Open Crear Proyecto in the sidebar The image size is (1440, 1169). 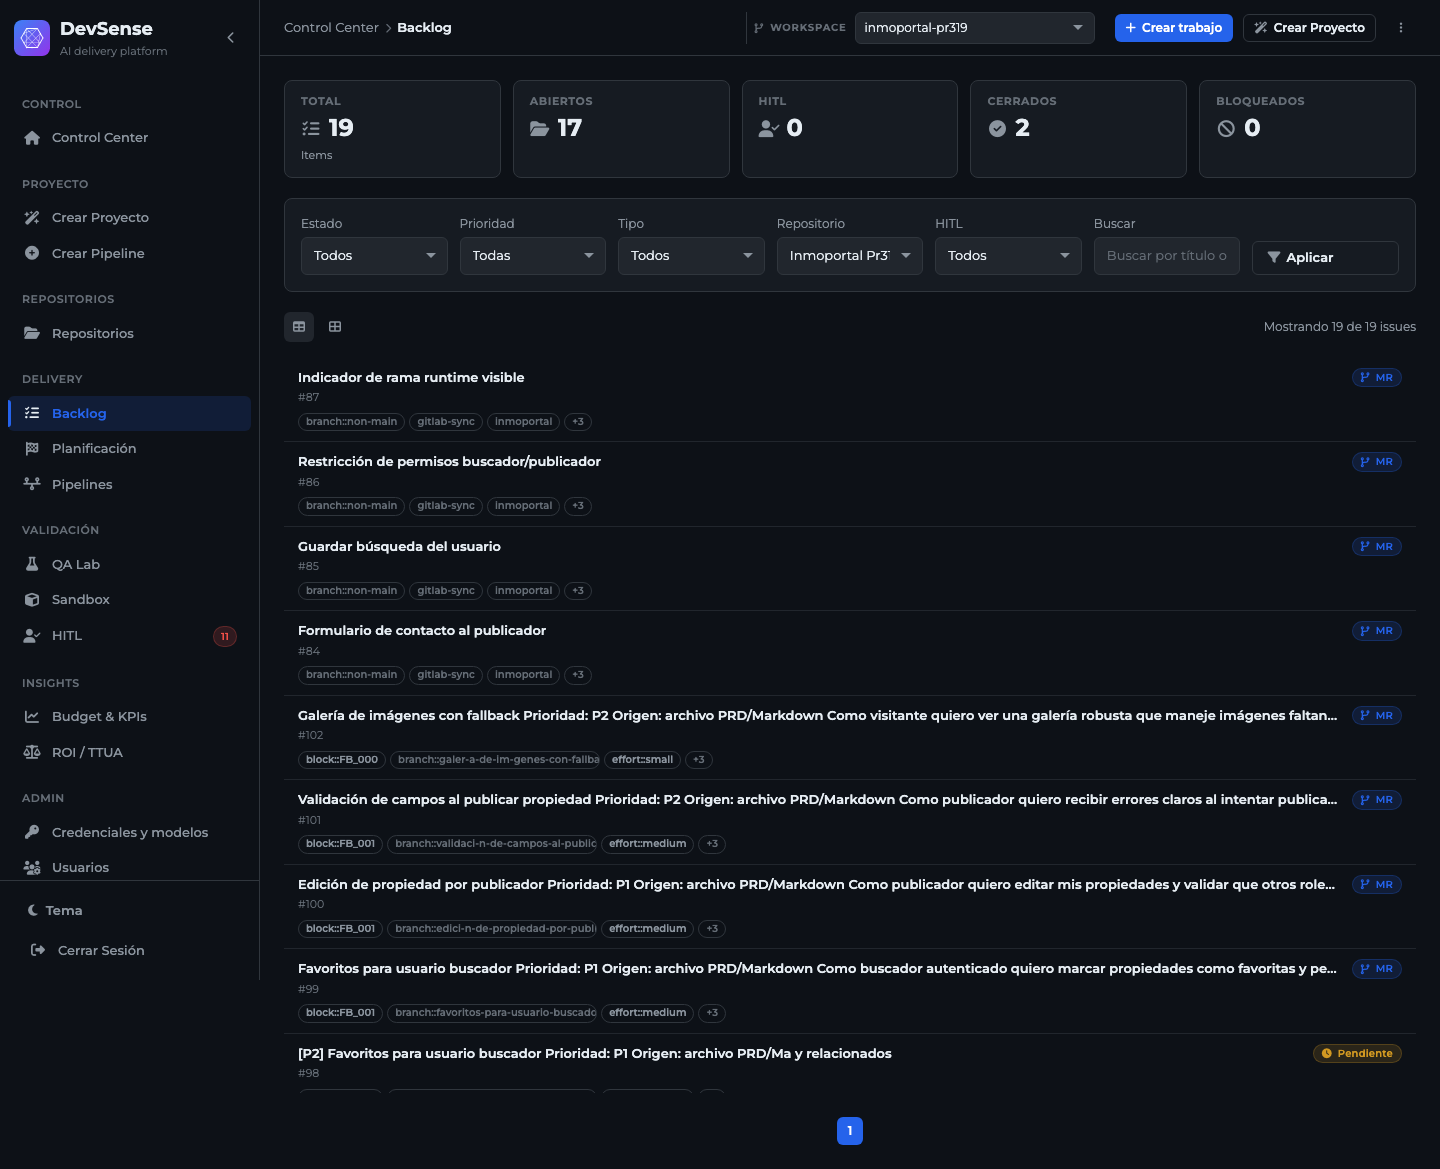[x=130, y=218]
